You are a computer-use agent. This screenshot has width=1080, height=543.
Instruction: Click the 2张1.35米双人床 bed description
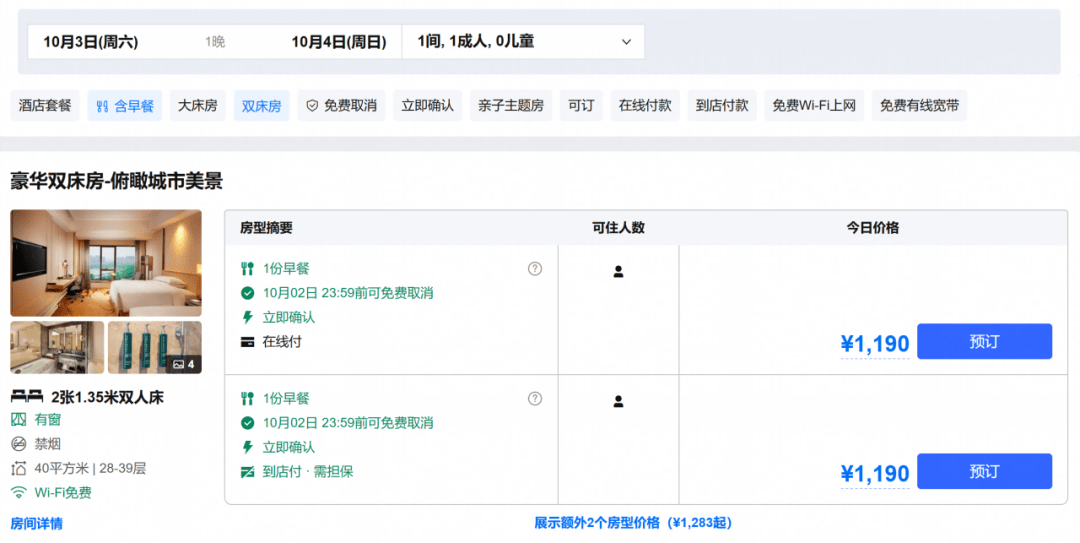[x=107, y=397]
